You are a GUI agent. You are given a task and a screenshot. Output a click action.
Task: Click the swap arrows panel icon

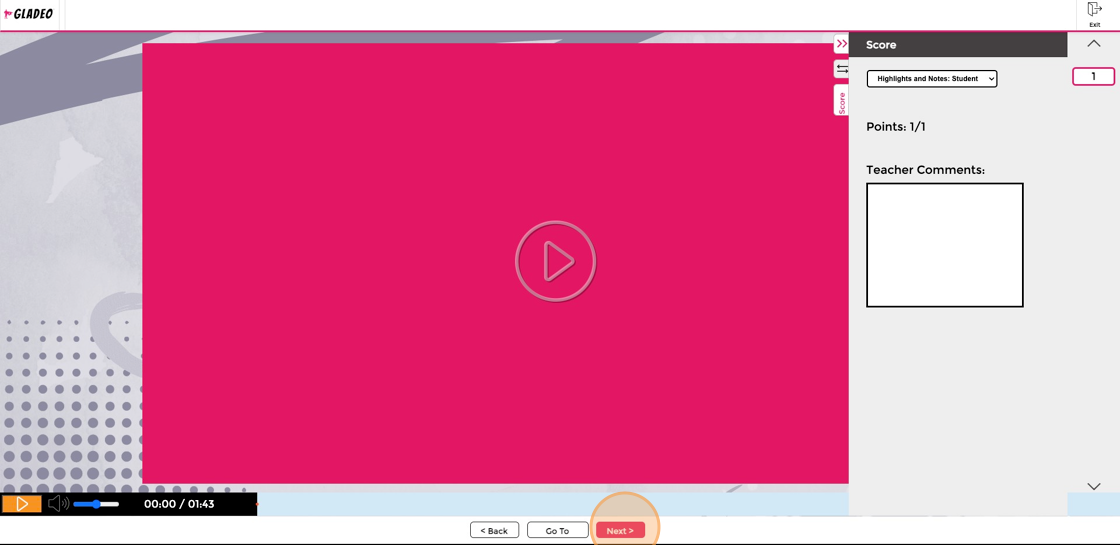pos(841,69)
